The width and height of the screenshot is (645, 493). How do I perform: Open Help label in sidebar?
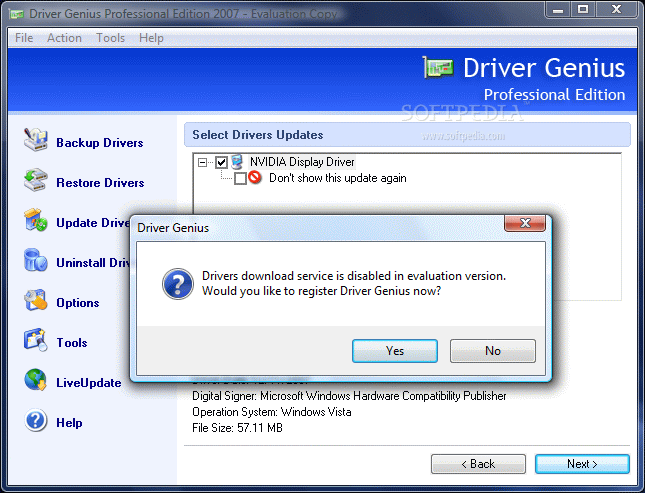tap(69, 423)
